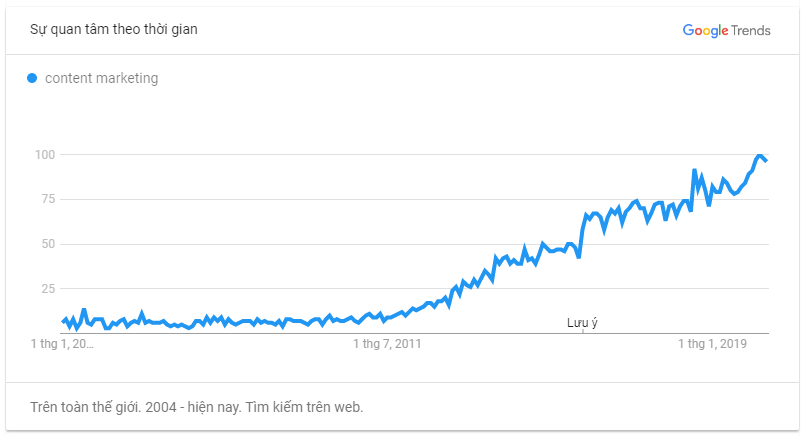Screen dimensions: 805x436
Task: Click the 1 thg 1, 2019 date label
Action: 712,344
